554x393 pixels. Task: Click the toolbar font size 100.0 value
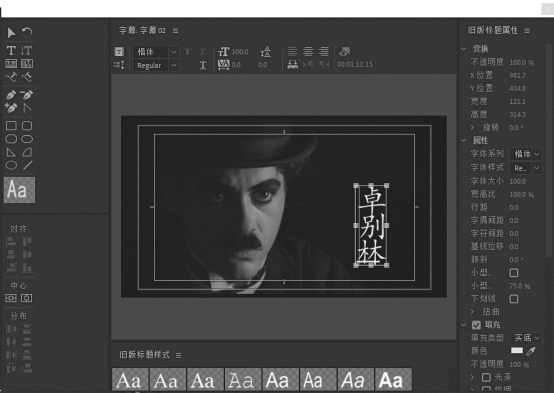(240, 52)
